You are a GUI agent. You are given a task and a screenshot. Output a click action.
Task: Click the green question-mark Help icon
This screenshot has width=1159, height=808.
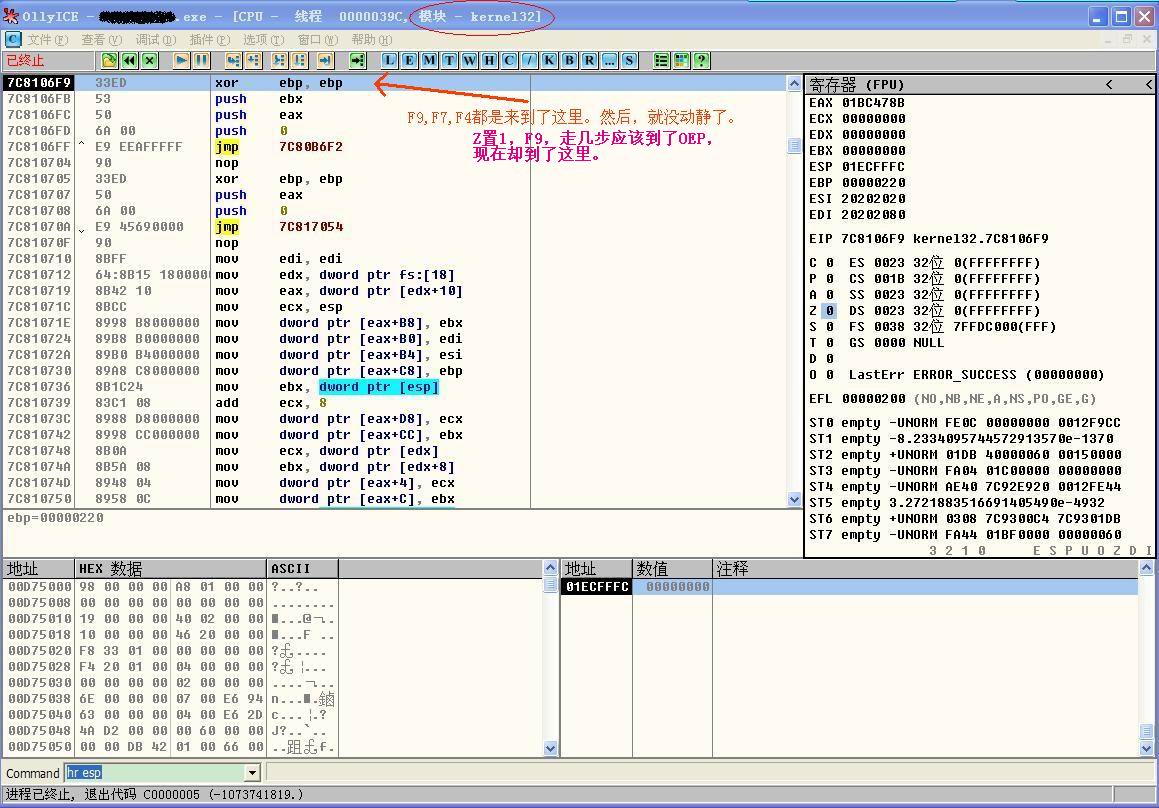pyautogui.click(x=701, y=60)
